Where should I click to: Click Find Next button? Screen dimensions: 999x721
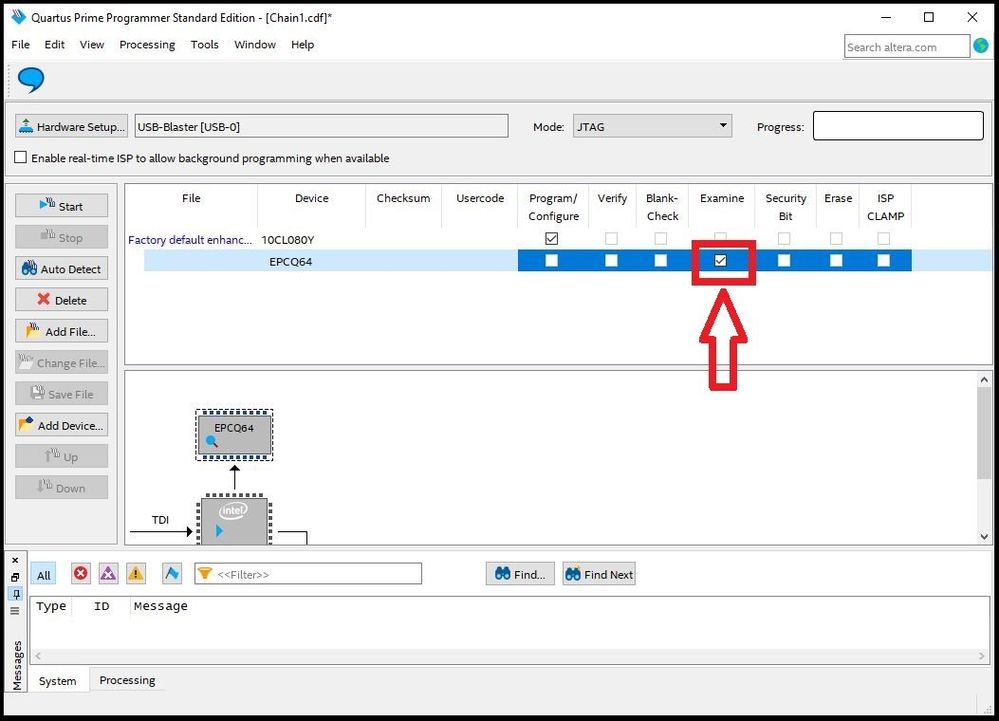coord(599,574)
